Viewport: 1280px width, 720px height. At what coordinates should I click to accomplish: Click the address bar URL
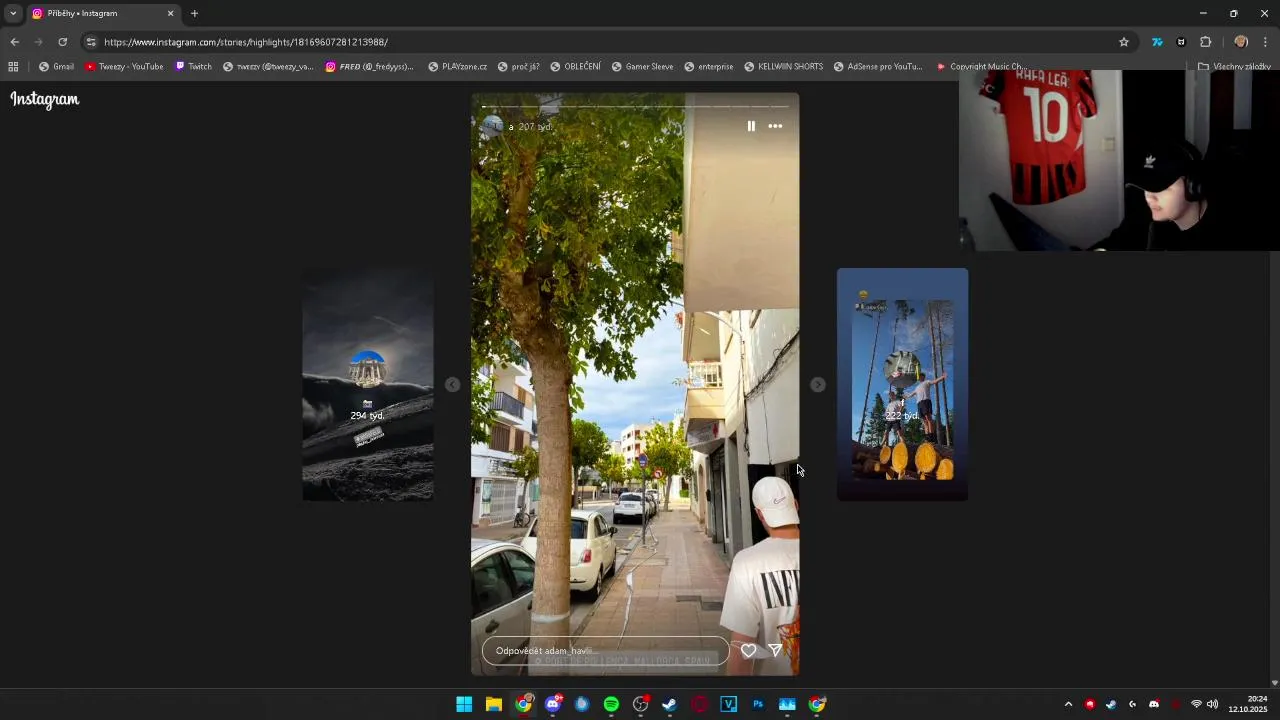[x=246, y=42]
